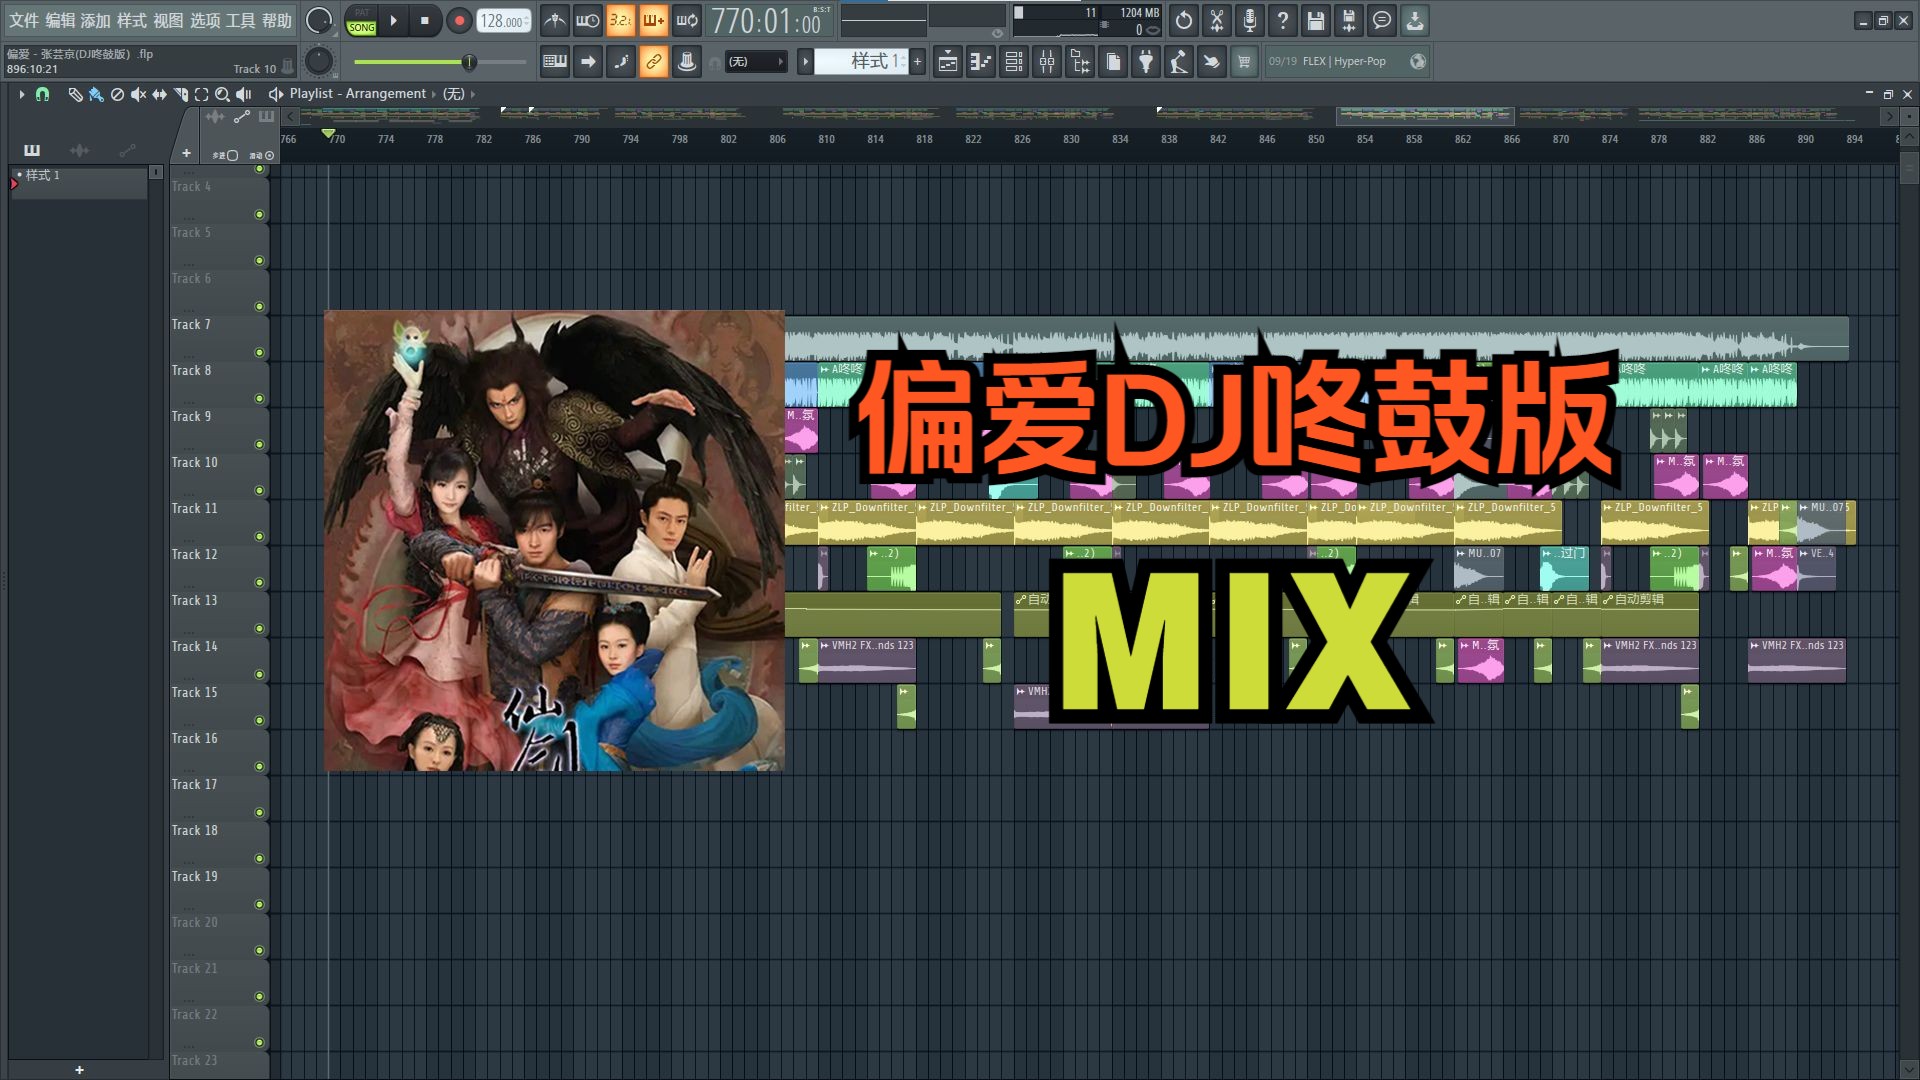
Task: Open the Piano roll view icon
Action: pyautogui.click(x=981, y=62)
